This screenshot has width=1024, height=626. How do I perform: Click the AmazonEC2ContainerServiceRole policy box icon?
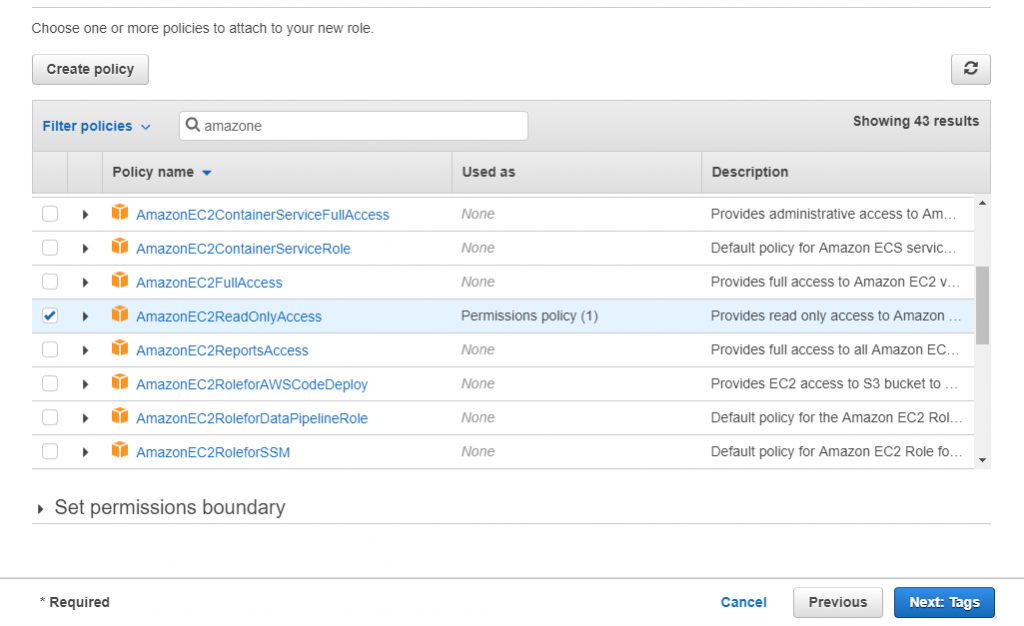120,246
